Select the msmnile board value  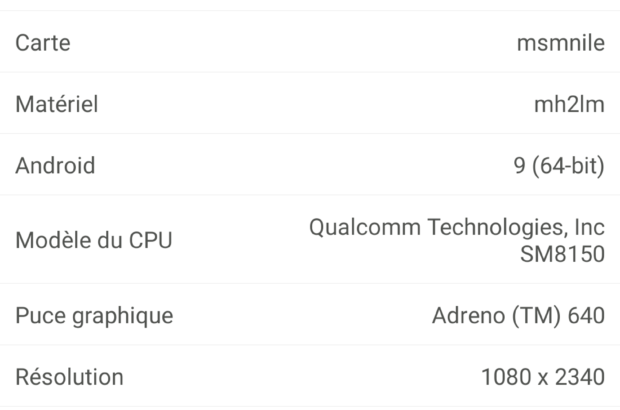pyautogui.click(x=560, y=43)
